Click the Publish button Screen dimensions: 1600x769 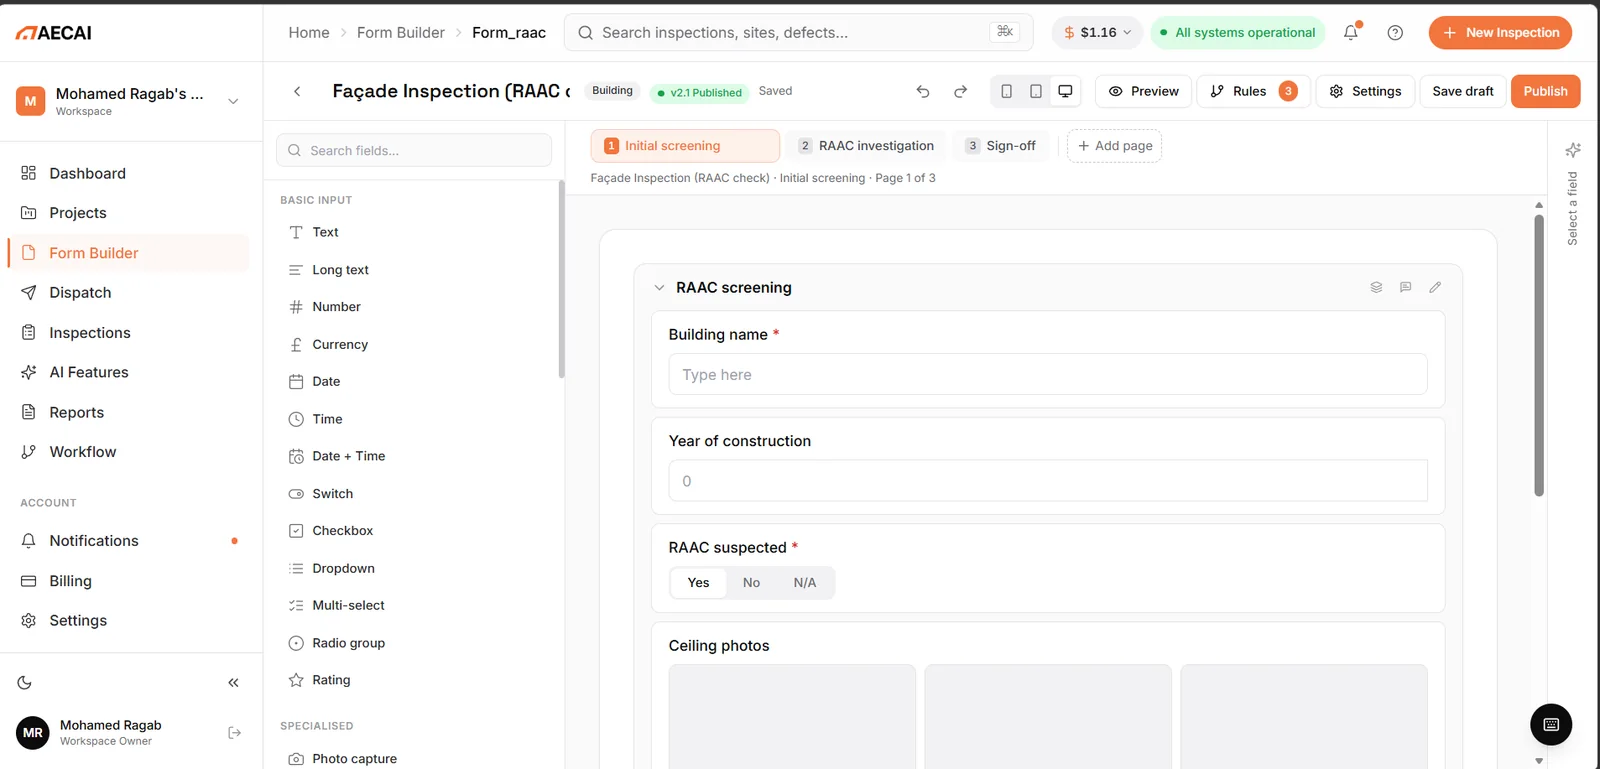tap(1545, 91)
